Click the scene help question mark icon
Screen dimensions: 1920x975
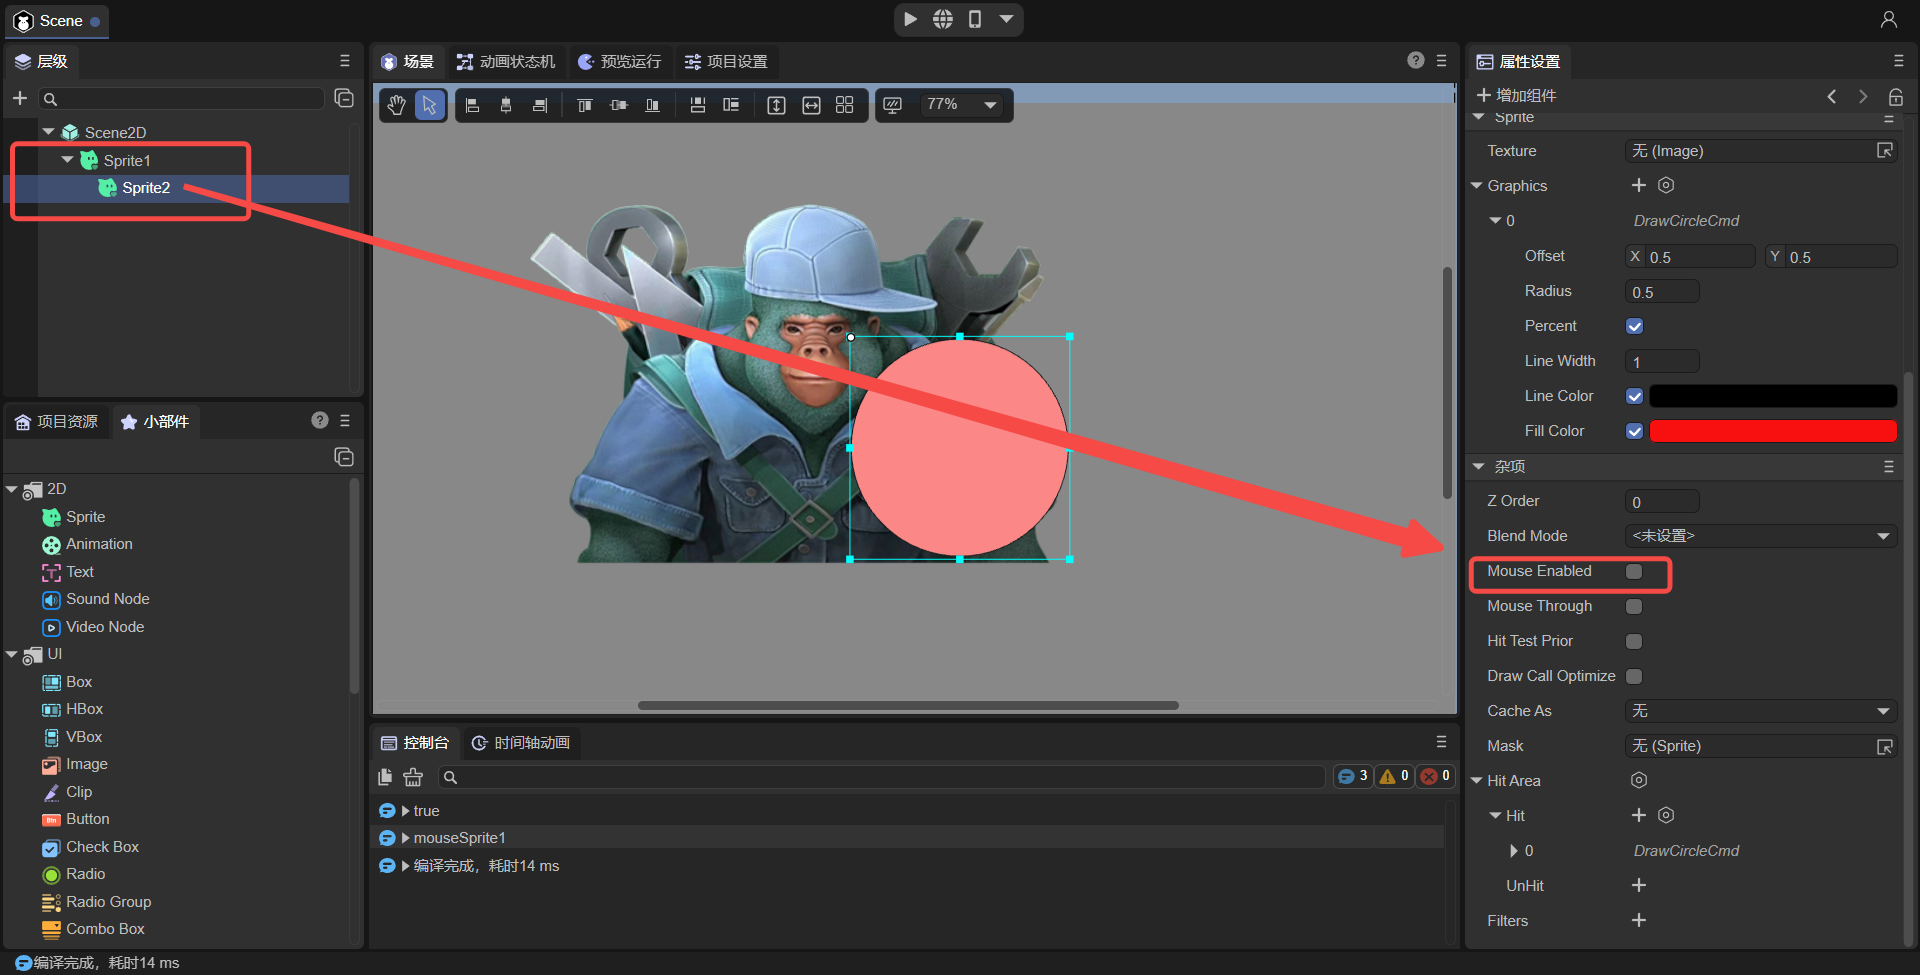click(1415, 61)
